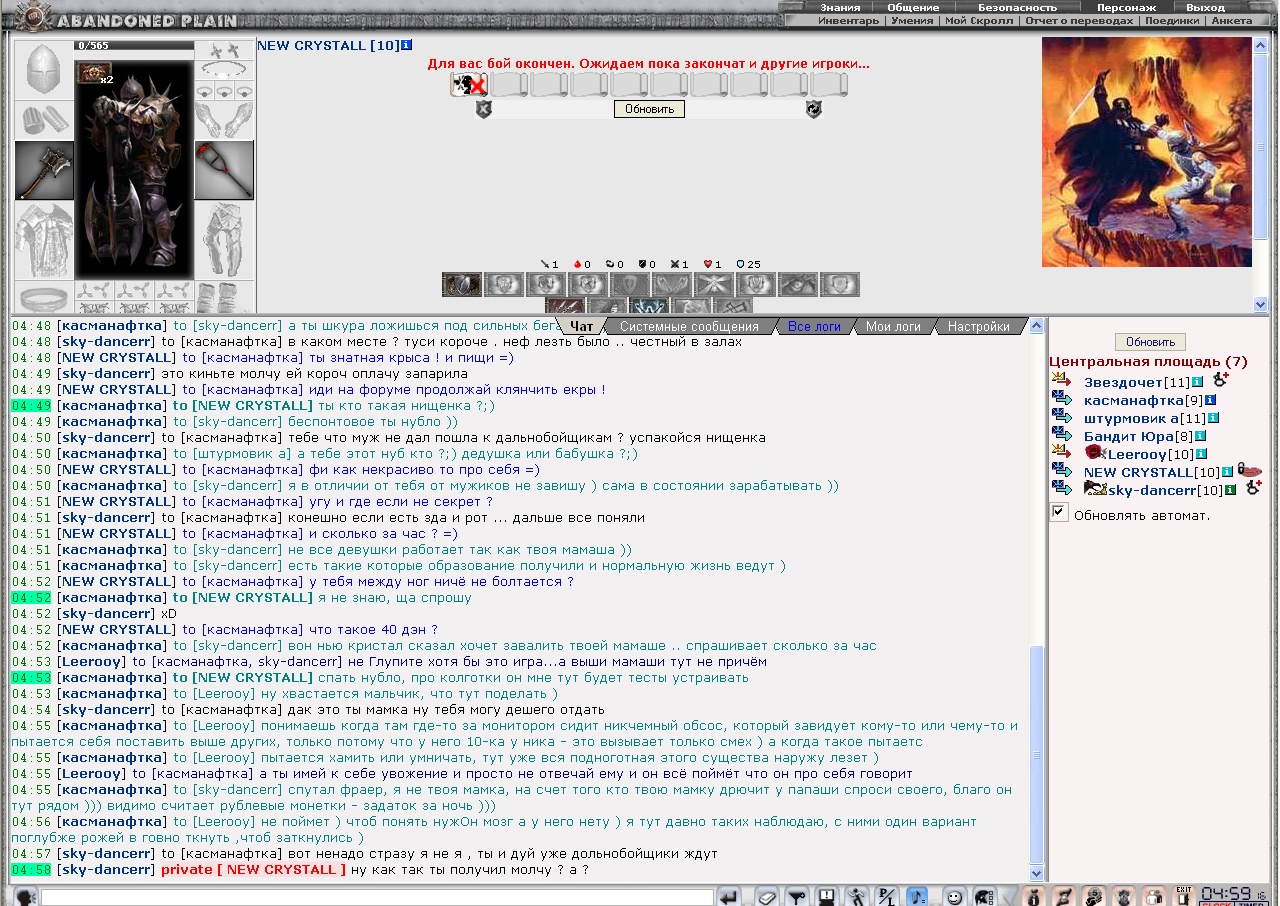Click the x2 effect icon on character
The image size is (1280, 906).
(93, 74)
